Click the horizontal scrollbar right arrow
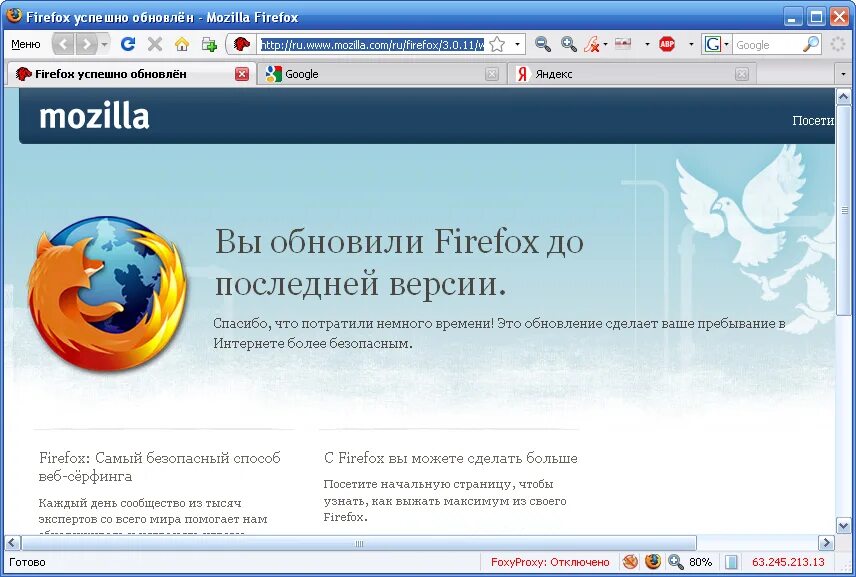The width and height of the screenshot is (856, 577). click(826, 543)
